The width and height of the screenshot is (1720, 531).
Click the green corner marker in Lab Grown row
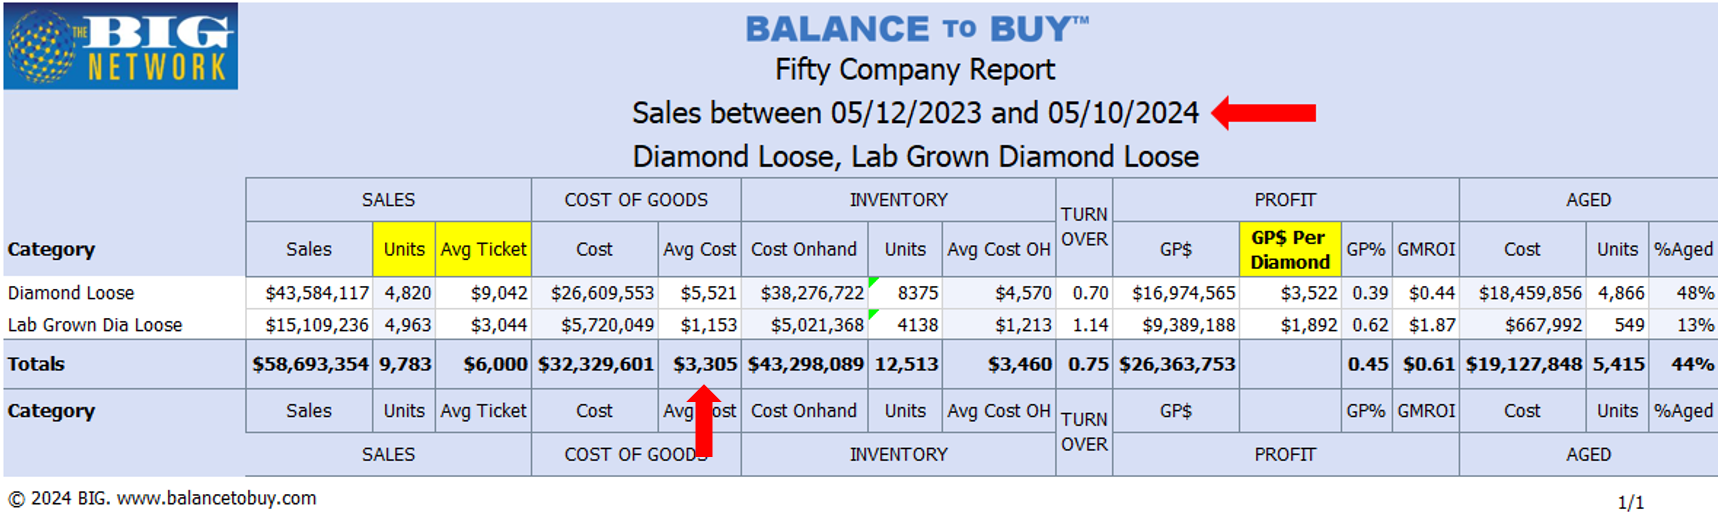[x=873, y=314]
